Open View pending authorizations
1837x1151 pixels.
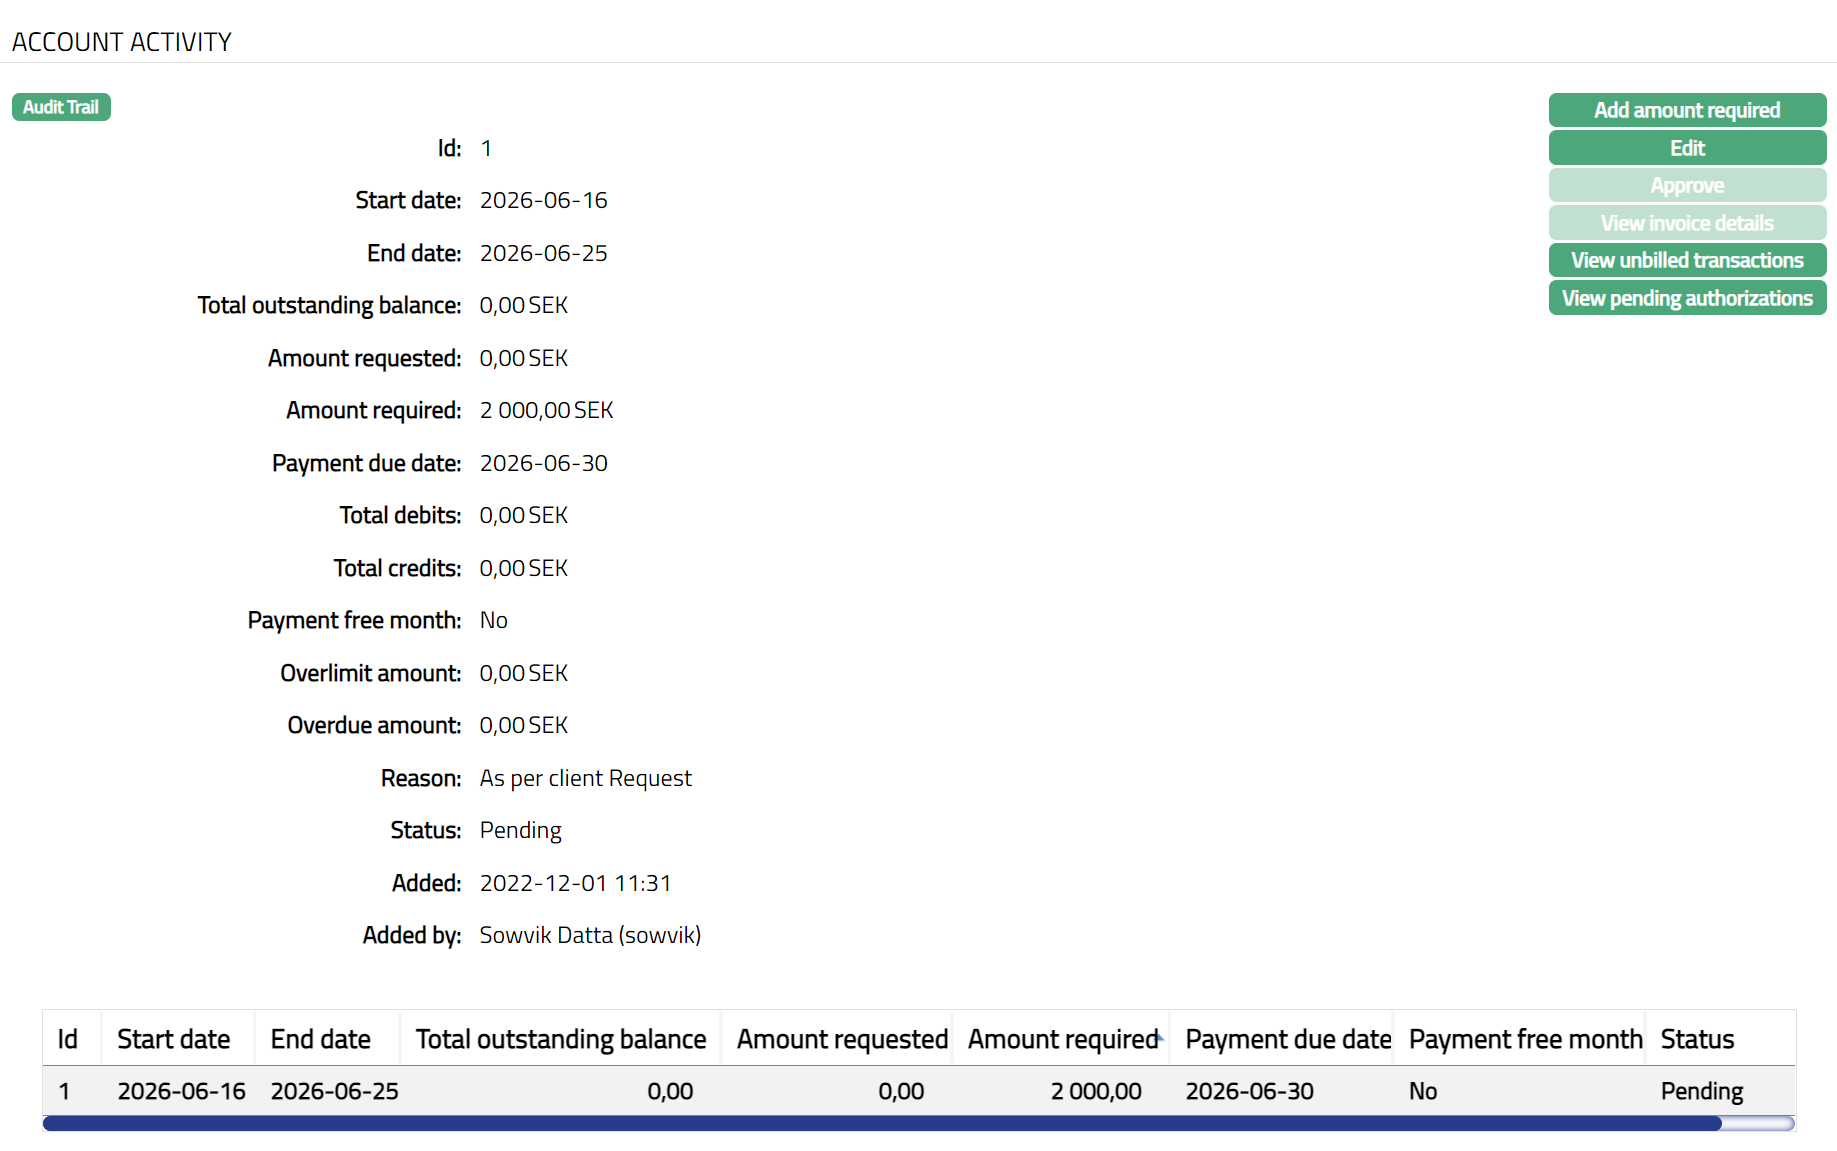(x=1686, y=298)
